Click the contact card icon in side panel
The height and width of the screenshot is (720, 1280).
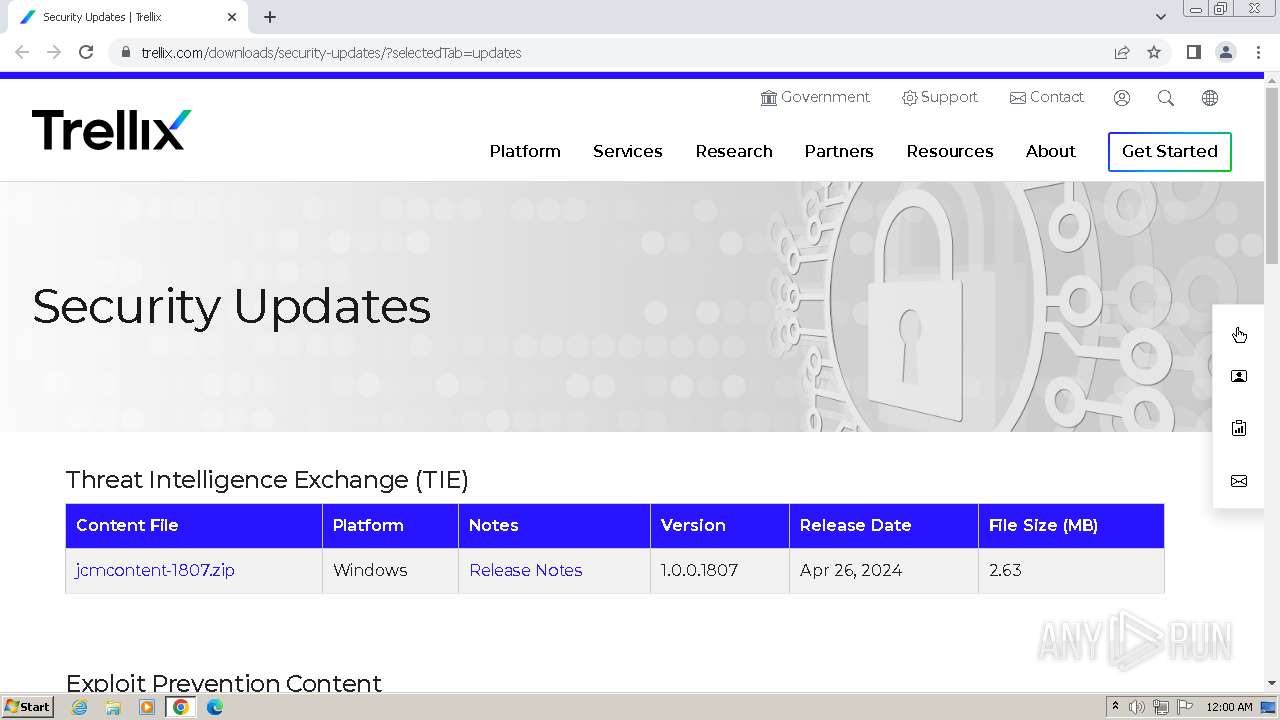1239,377
